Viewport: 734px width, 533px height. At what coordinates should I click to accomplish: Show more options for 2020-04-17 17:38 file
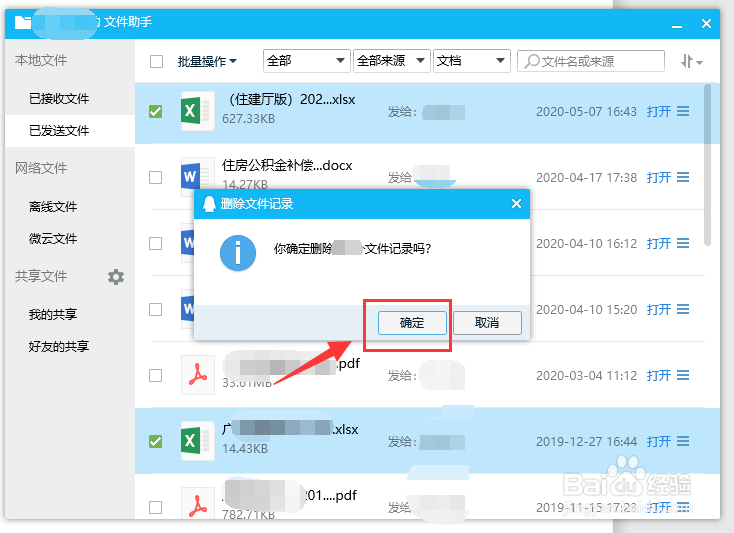683,177
